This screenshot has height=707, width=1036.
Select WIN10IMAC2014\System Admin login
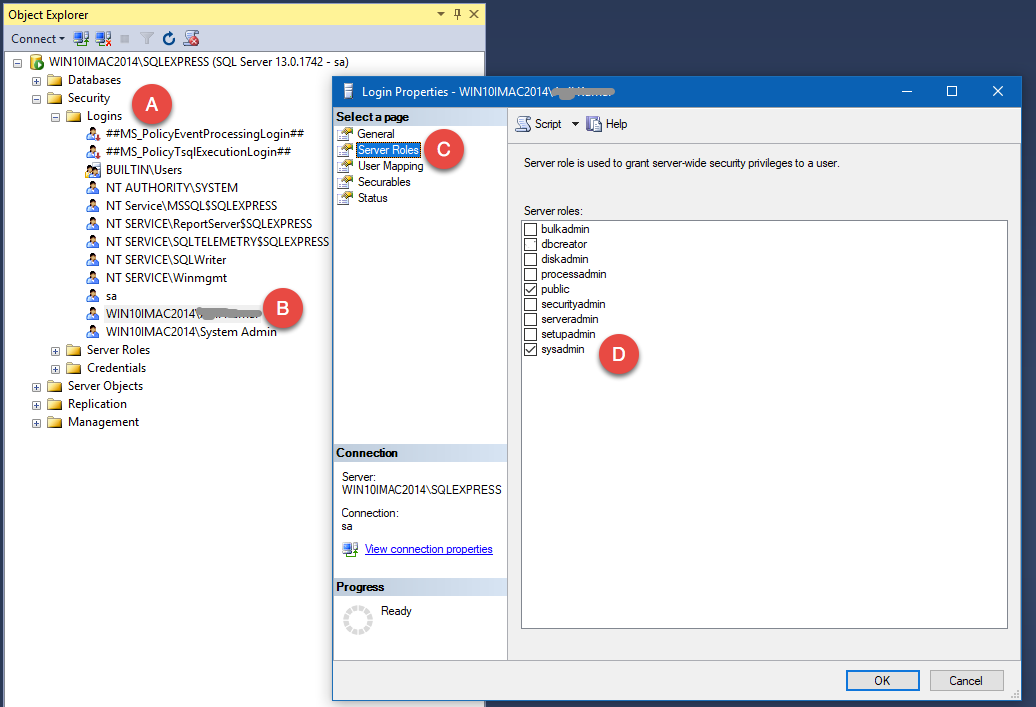pos(191,332)
